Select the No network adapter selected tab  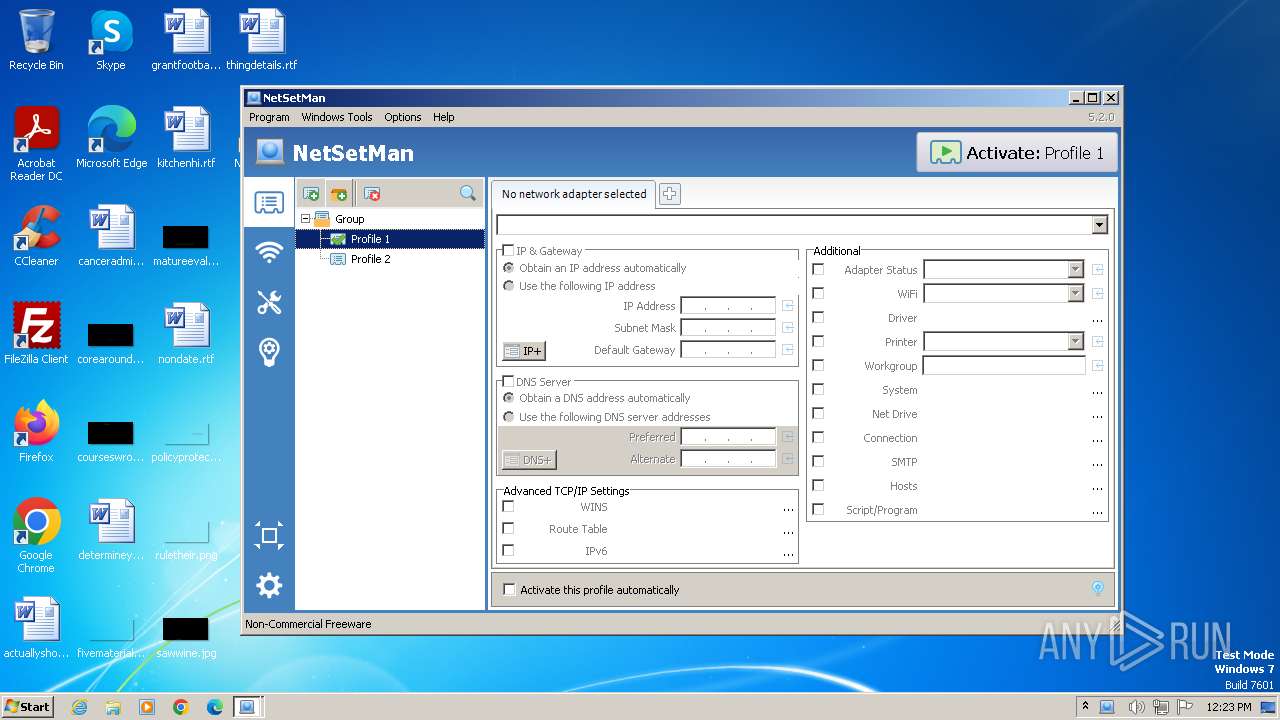[574, 194]
